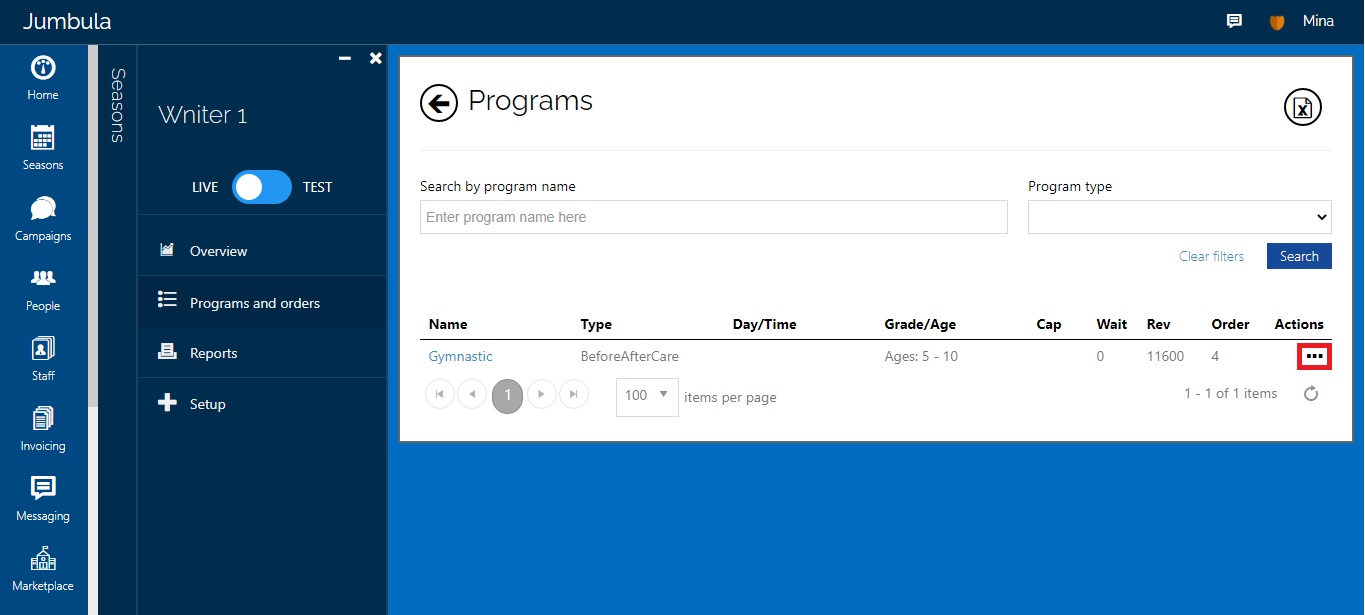Open the actions menu for Gymnastic
Image resolution: width=1365 pixels, height=615 pixels.
[x=1314, y=356]
